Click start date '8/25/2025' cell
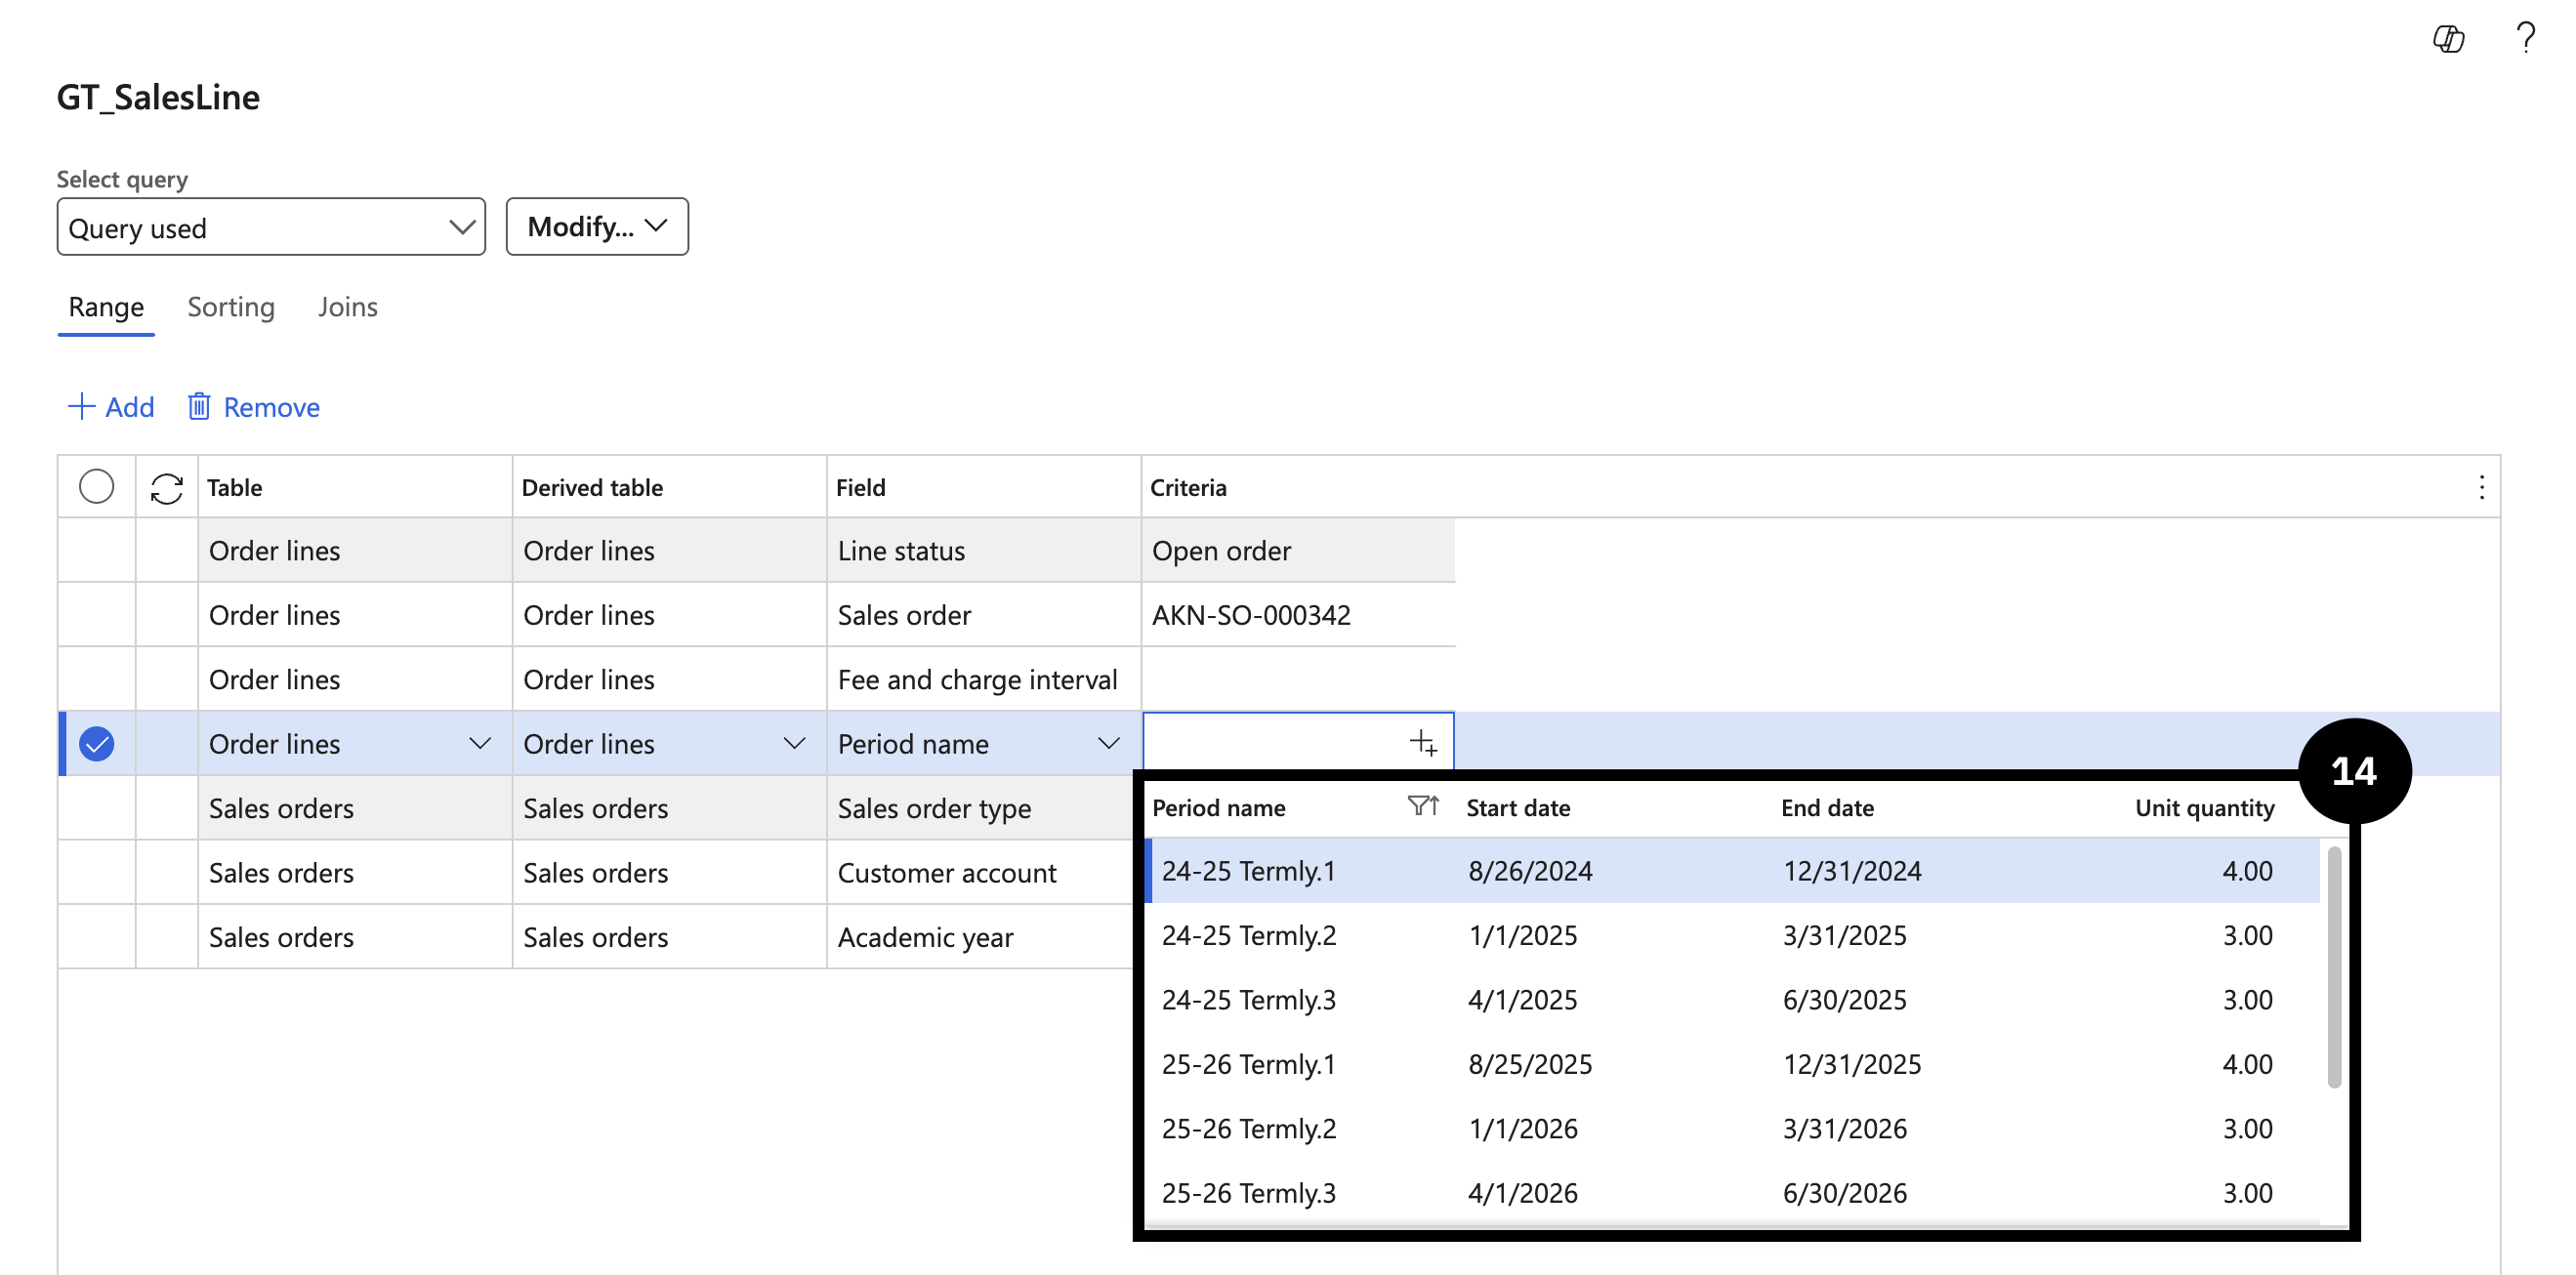The width and height of the screenshot is (2576, 1275). 1530,1064
